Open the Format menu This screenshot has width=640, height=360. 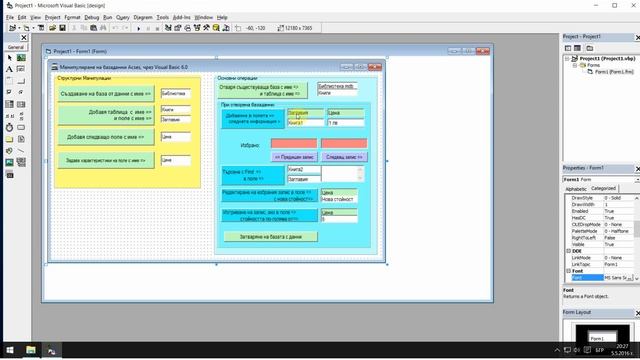tap(72, 18)
